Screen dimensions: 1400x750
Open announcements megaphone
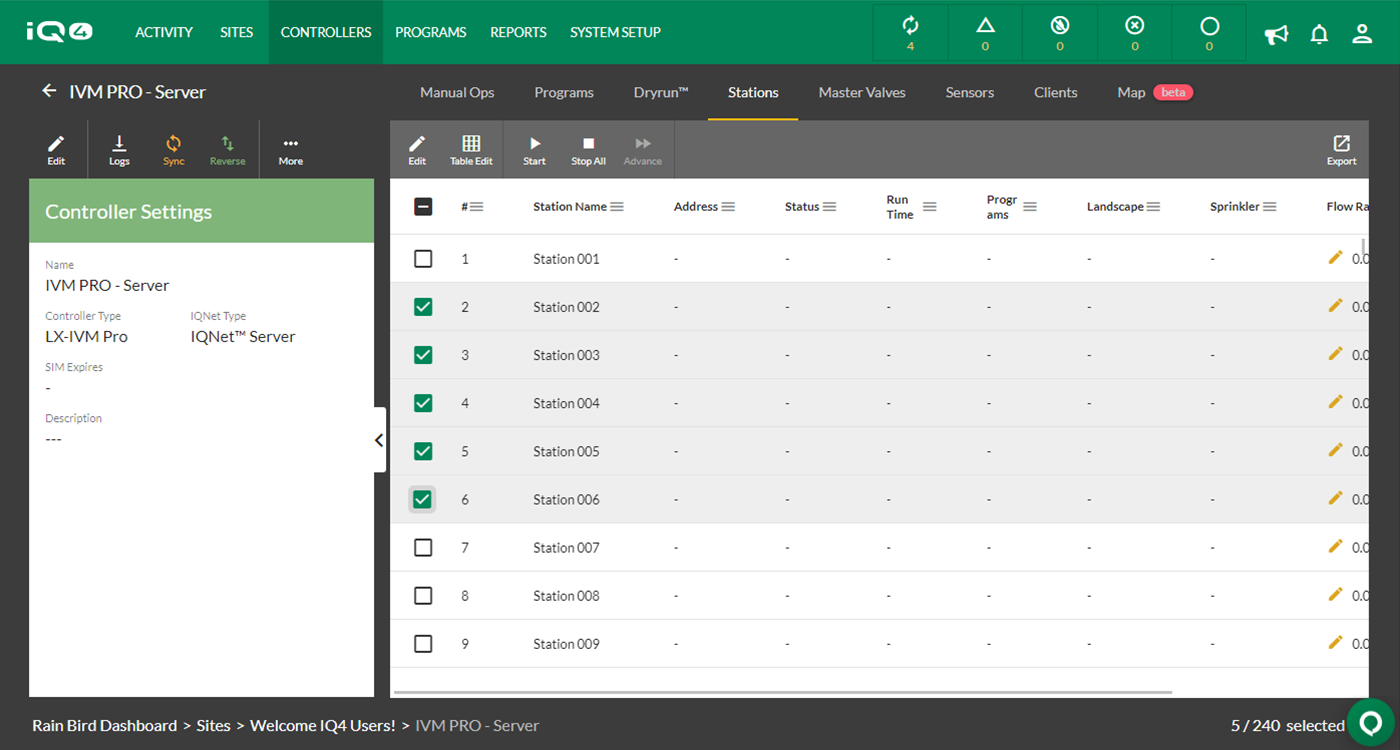(x=1276, y=34)
